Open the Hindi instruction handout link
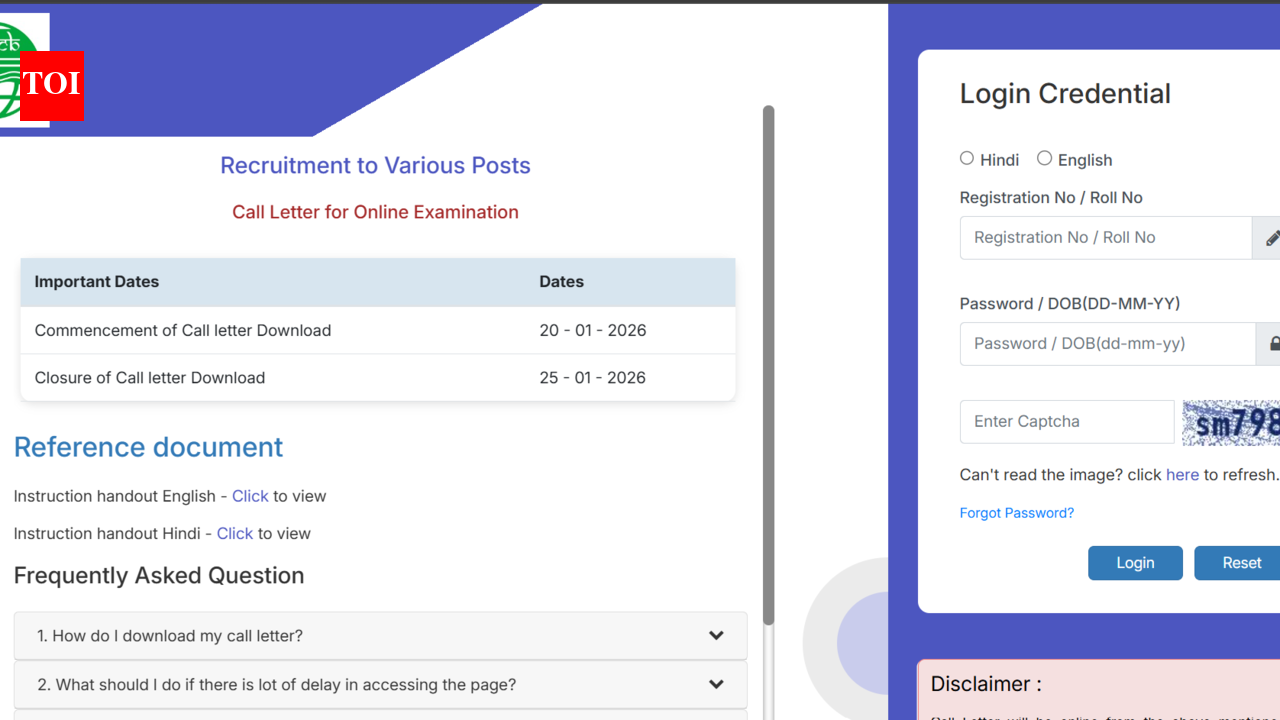Screen dimensions: 1280x720 coord(235,534)
